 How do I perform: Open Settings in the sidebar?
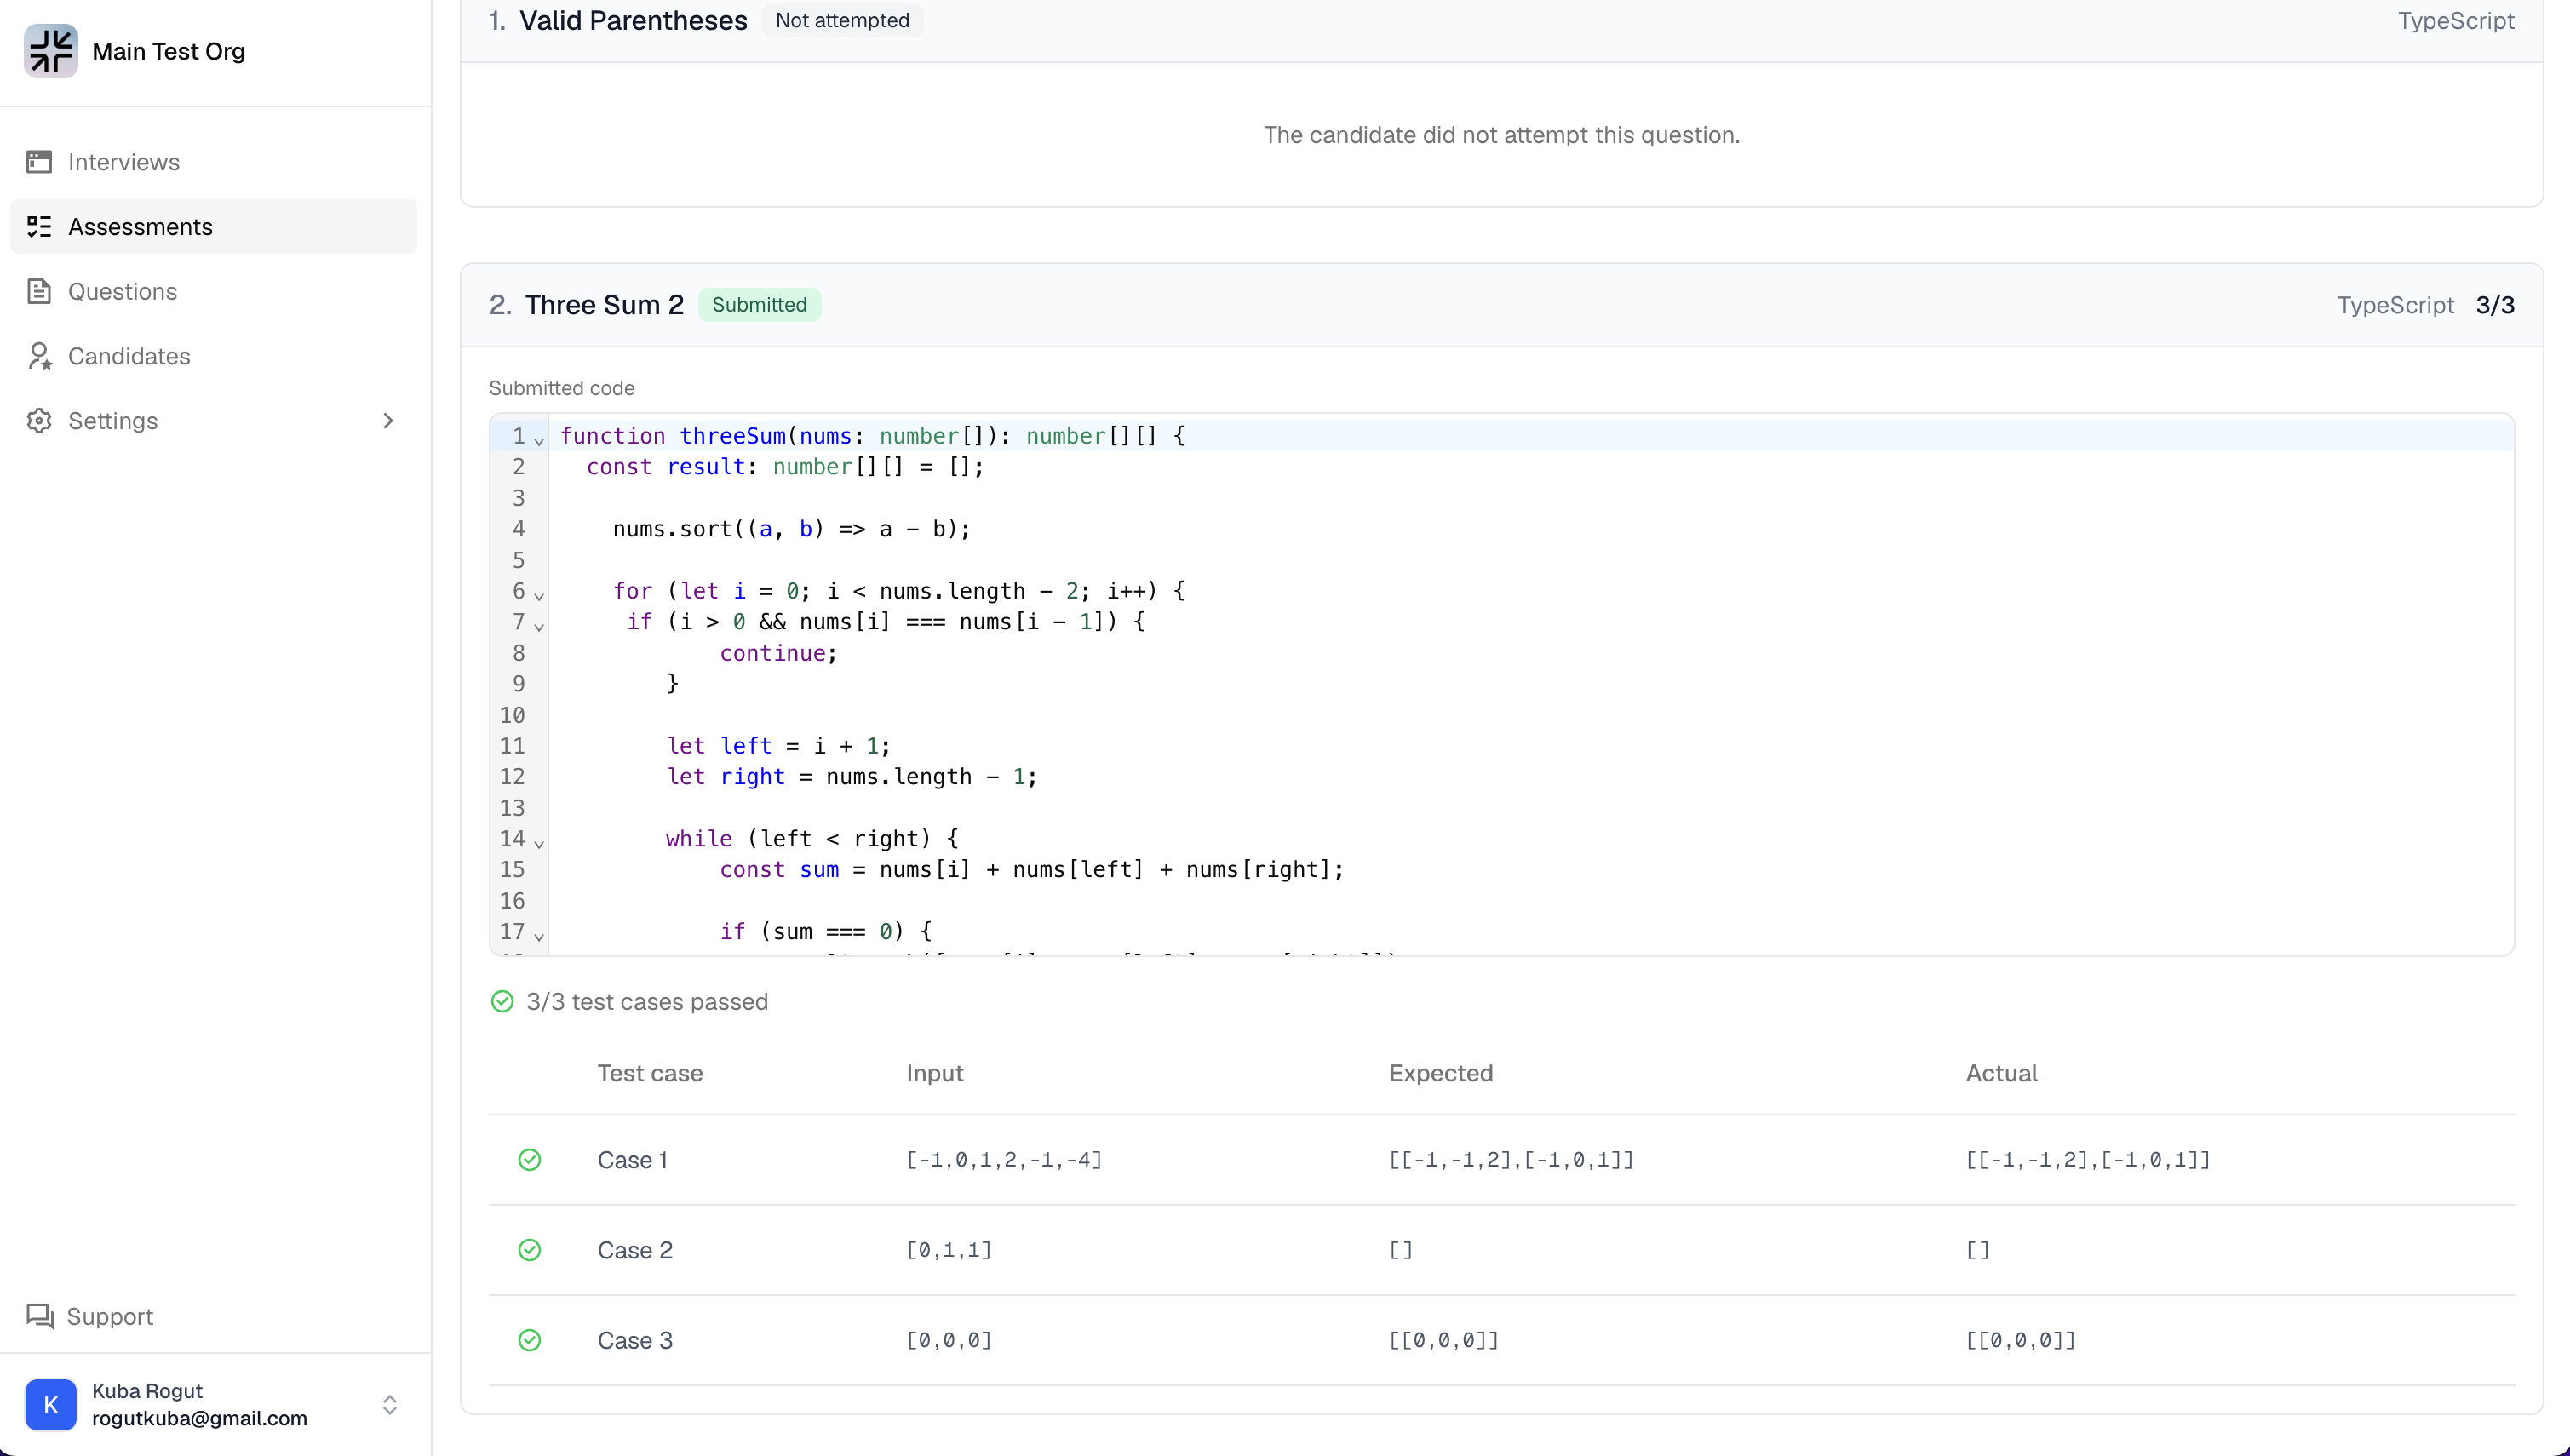point(213,421)
